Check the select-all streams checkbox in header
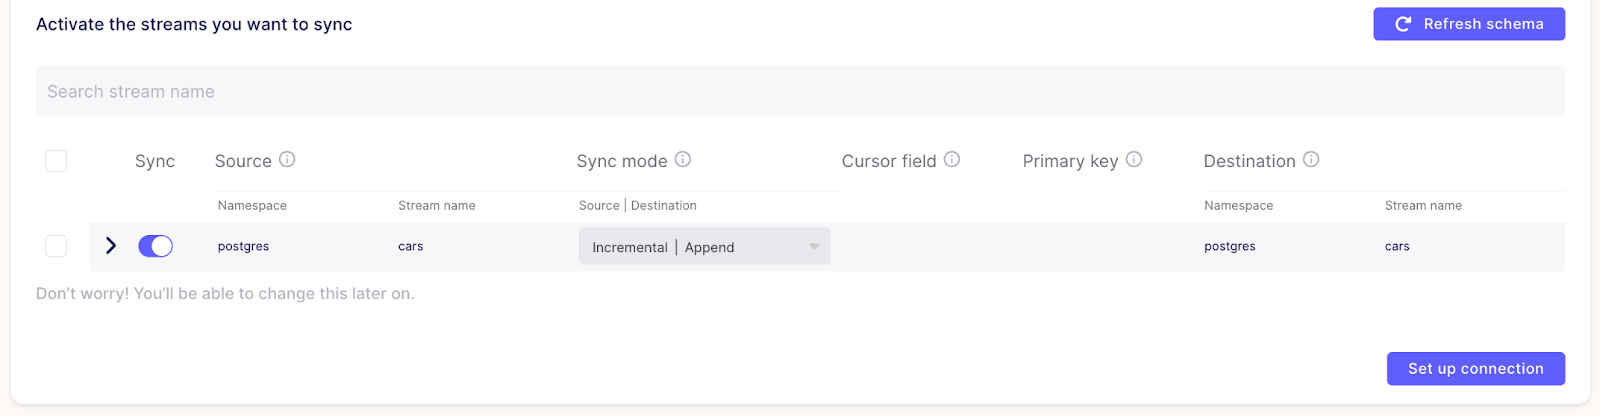Viewport: 1600px width, 416px height. click(56, 161)
